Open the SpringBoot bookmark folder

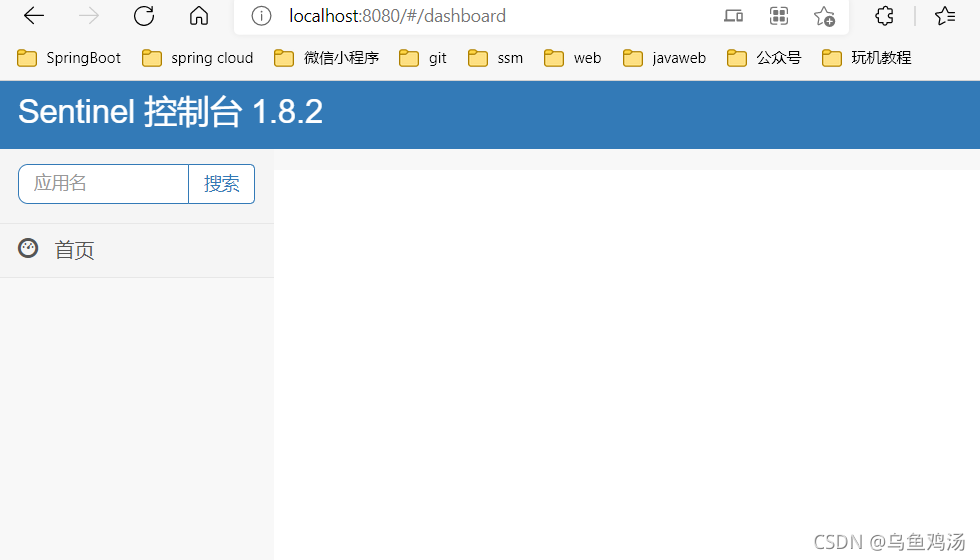point(69,58)
